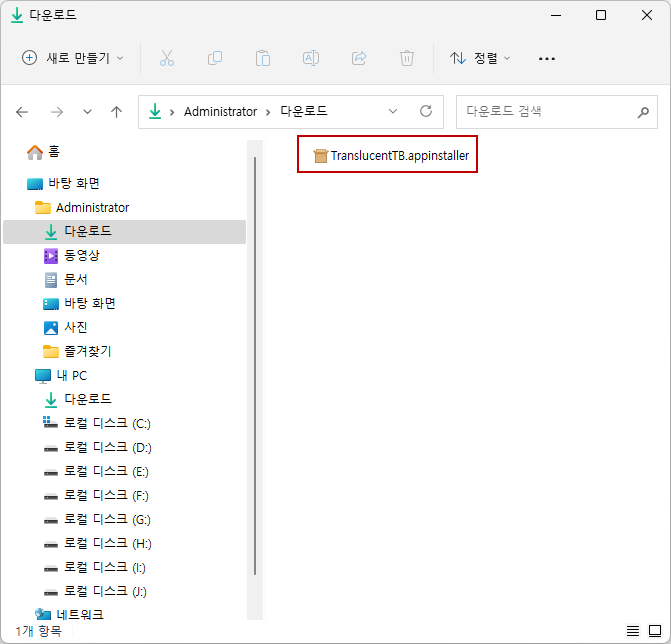Screen dimensions: 671x644
Task: Click the search magnifier icon
Action: (643, 112)
